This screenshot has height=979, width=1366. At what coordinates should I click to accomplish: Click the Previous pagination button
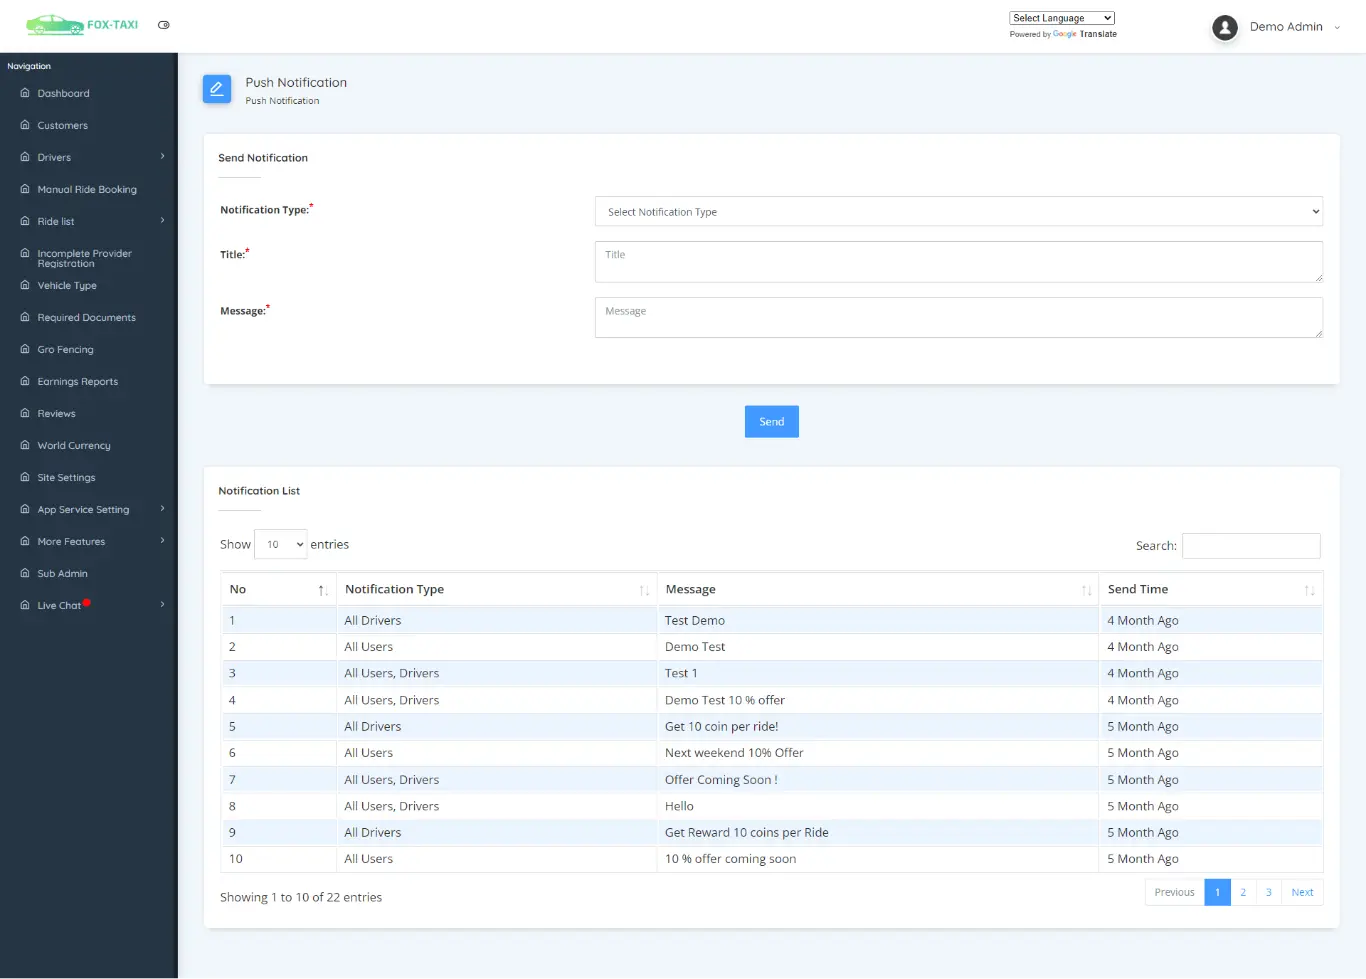1175,892
